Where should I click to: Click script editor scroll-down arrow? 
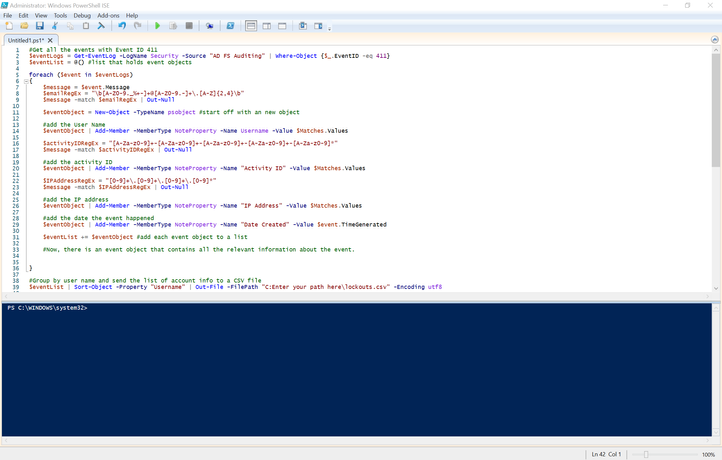pyautogui.click(x=716, y=288)
